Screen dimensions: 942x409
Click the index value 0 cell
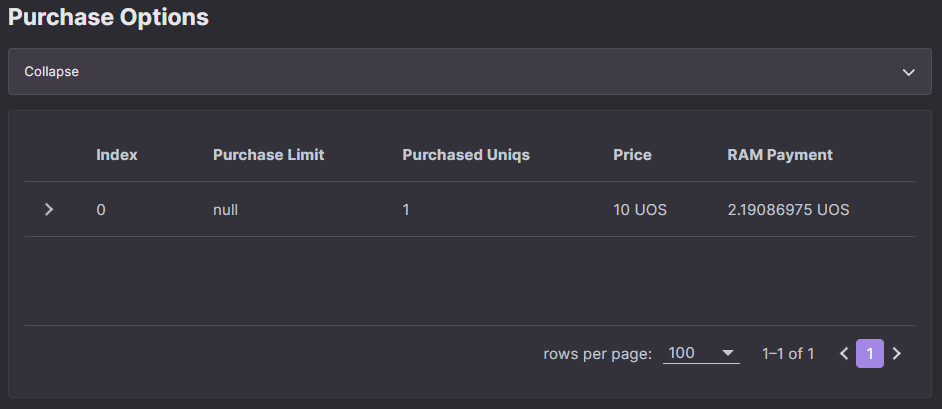101,210
